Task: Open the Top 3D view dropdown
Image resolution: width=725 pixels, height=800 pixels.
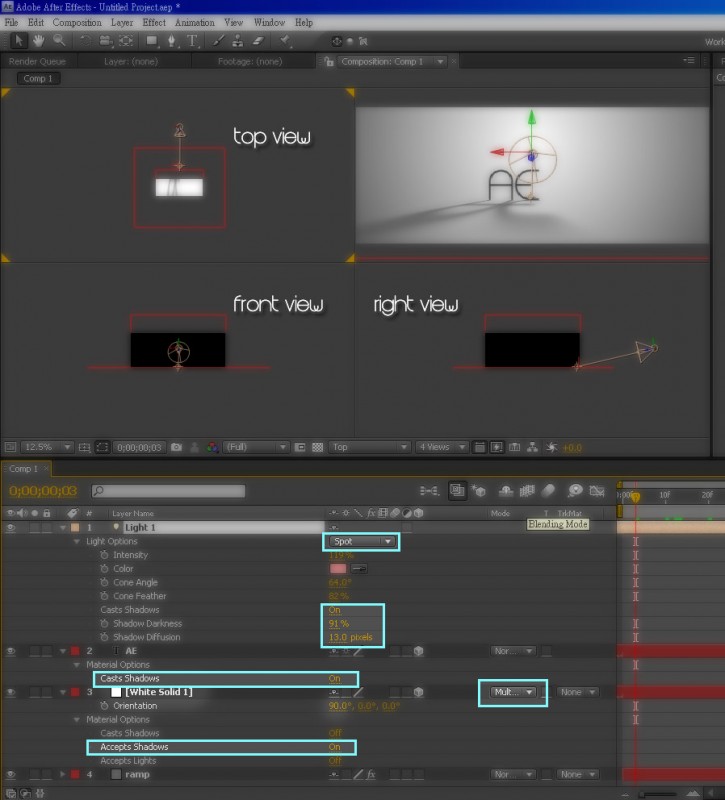Action: 369,447
